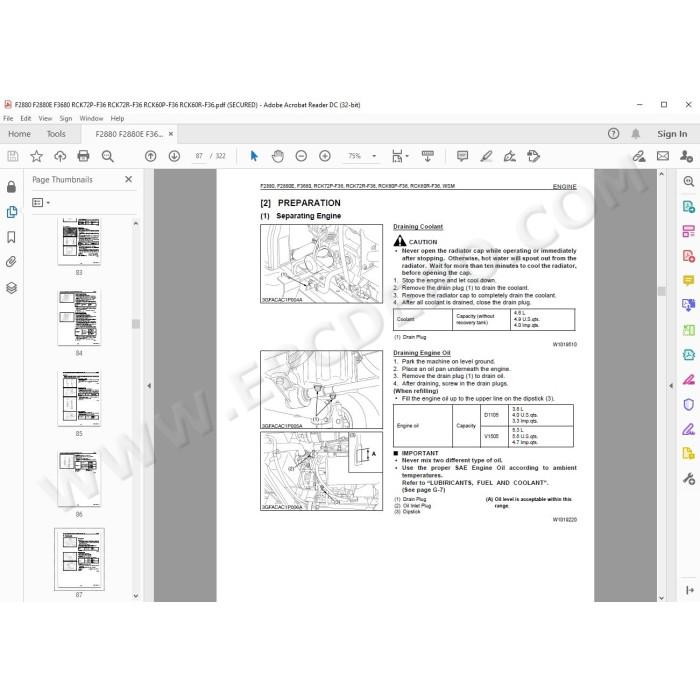The width and height of the screenshot is (700, 700).
Task: Collapse the right pane with arrow
Action: (671, 386)
